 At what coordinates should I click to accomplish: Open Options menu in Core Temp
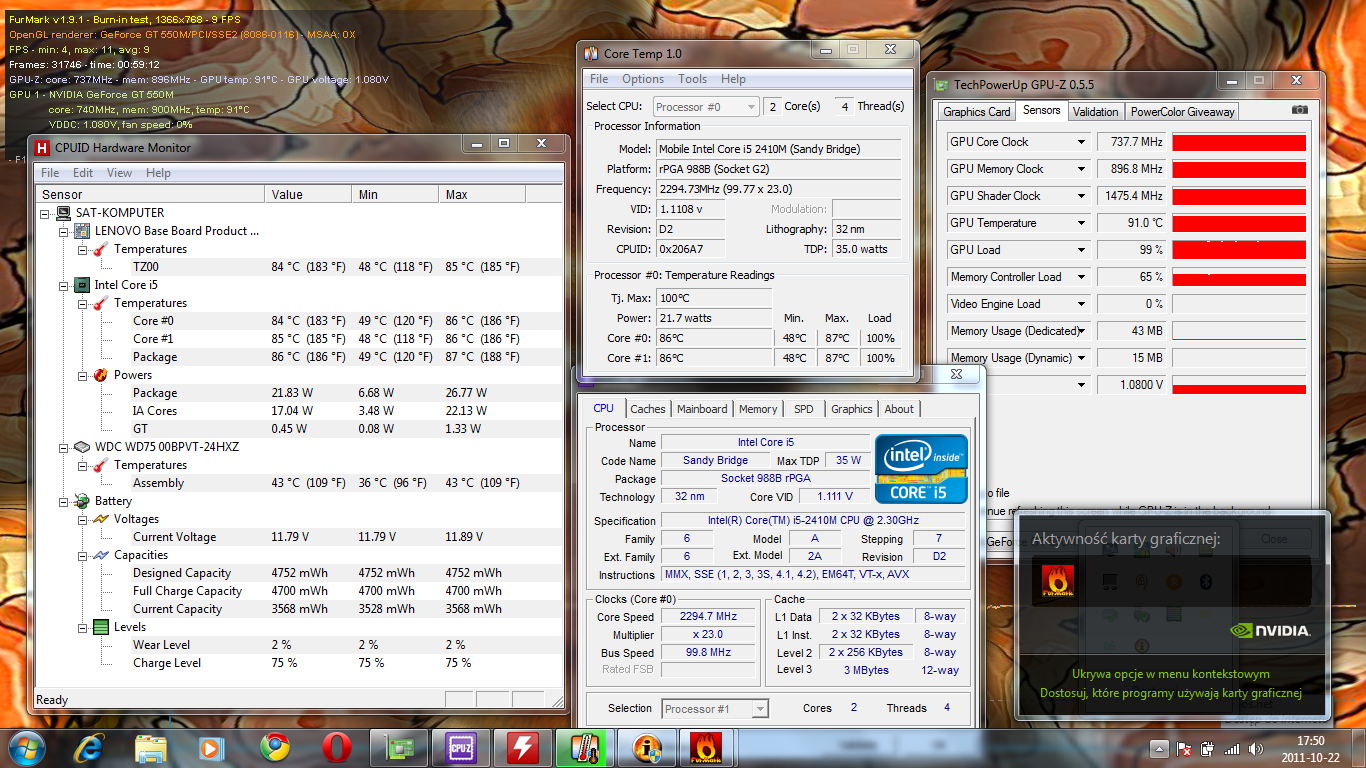coord(643,79)
